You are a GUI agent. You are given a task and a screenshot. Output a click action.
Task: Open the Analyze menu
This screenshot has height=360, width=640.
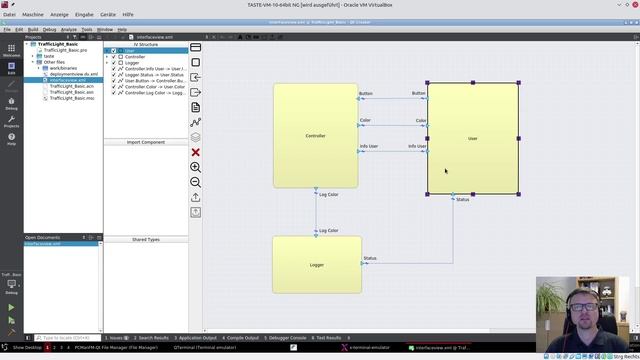point(69,30)
